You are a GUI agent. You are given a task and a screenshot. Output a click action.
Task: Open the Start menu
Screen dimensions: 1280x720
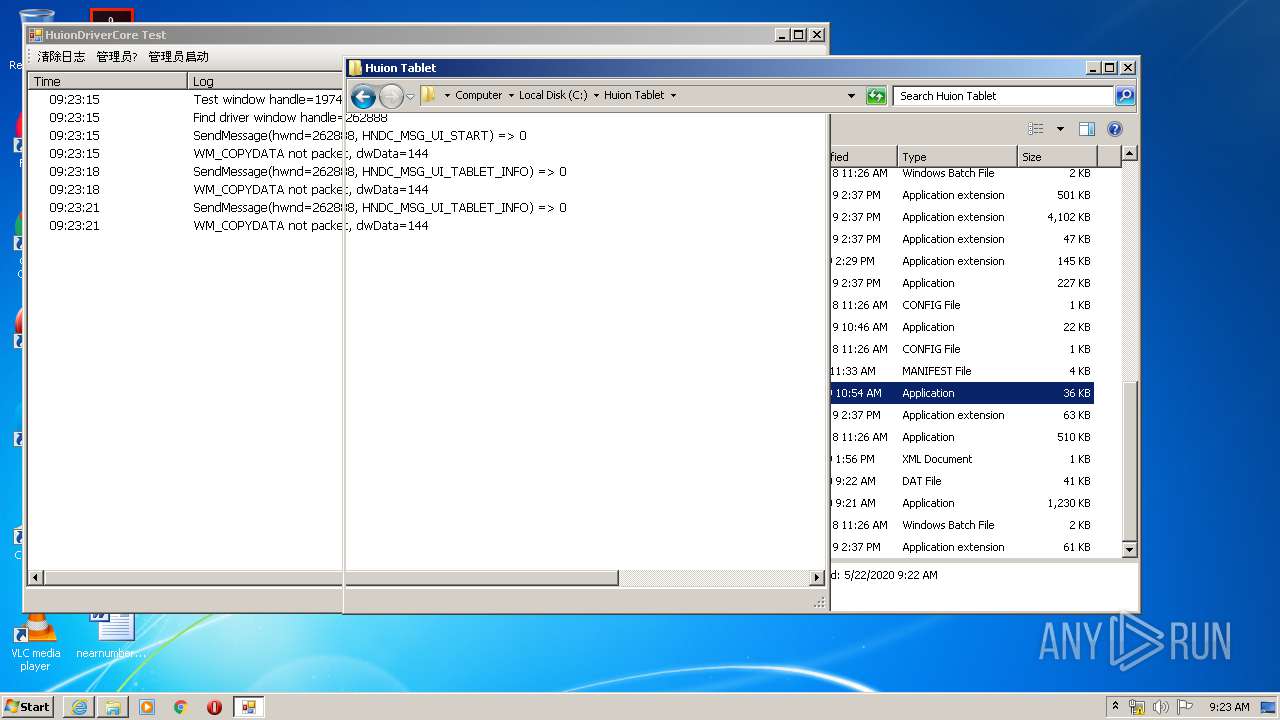point(28,706)
